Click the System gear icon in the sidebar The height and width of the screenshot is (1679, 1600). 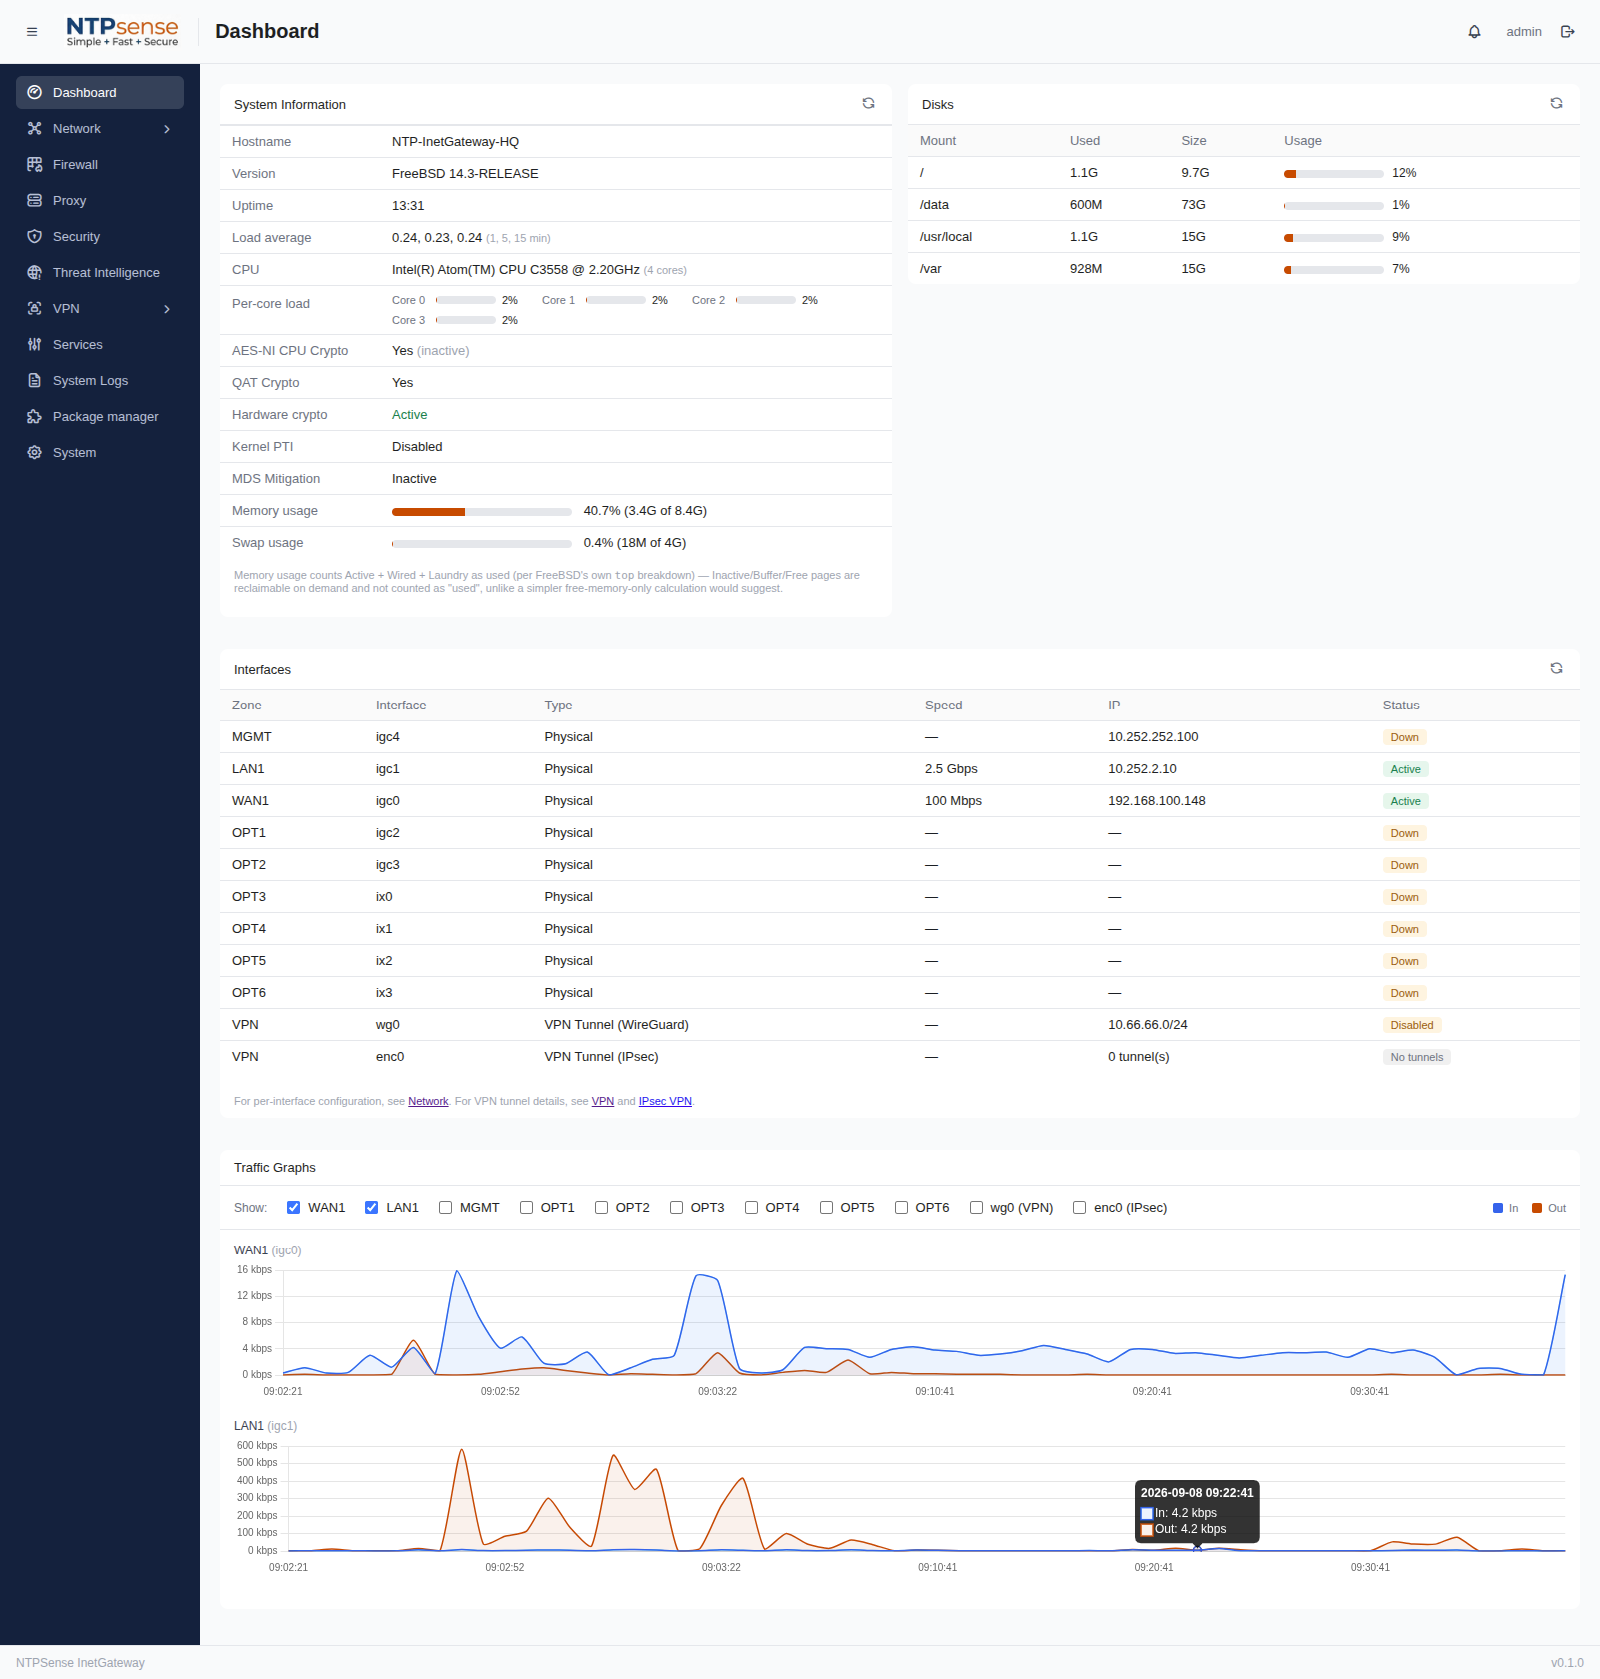pyautogui.click(x=35, y=452)
